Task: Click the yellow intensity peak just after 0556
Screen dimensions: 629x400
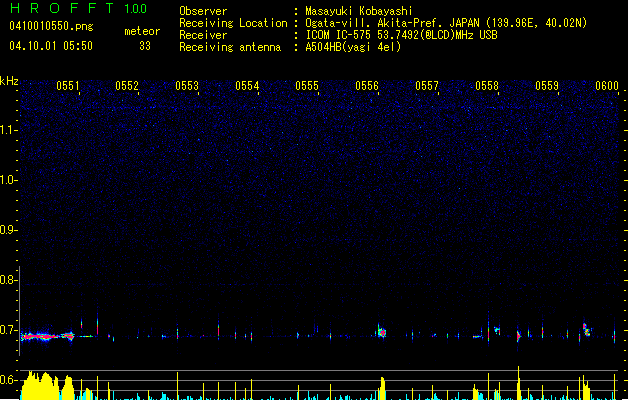Action: tap(382, 388)
